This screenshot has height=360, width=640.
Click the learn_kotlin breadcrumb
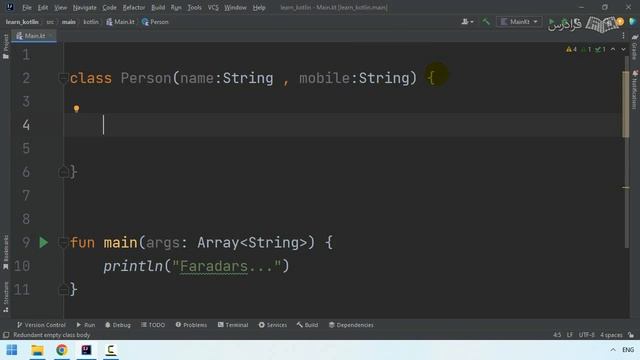click(x=22, y=22)
